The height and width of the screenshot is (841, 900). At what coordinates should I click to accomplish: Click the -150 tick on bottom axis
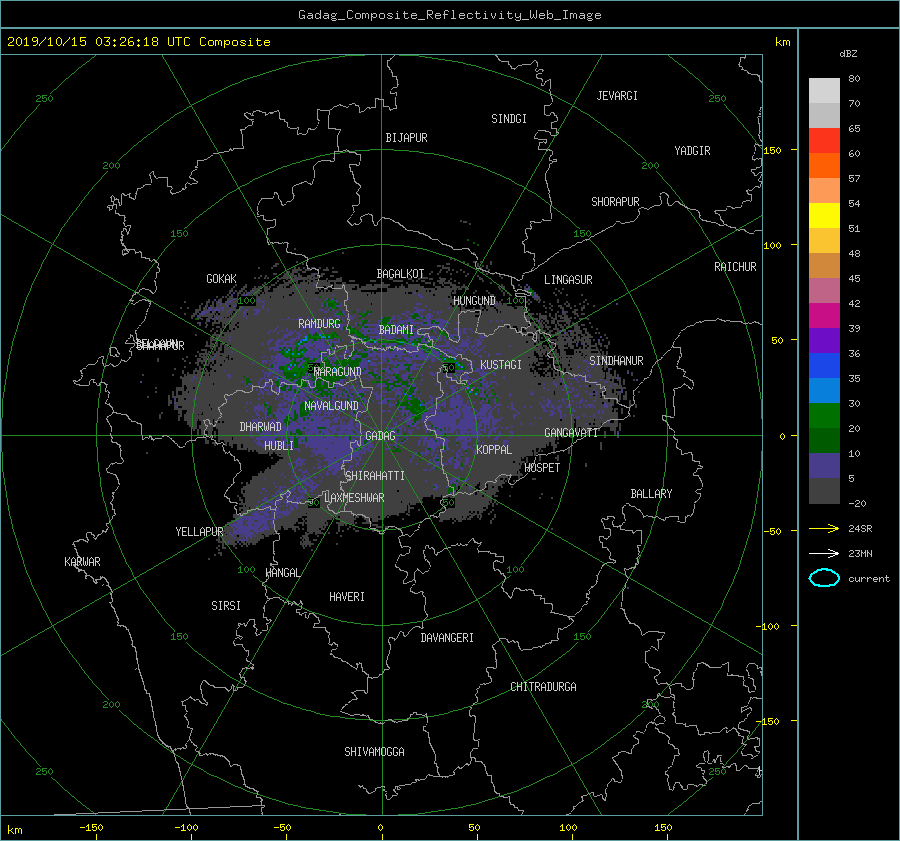(91, 828)
